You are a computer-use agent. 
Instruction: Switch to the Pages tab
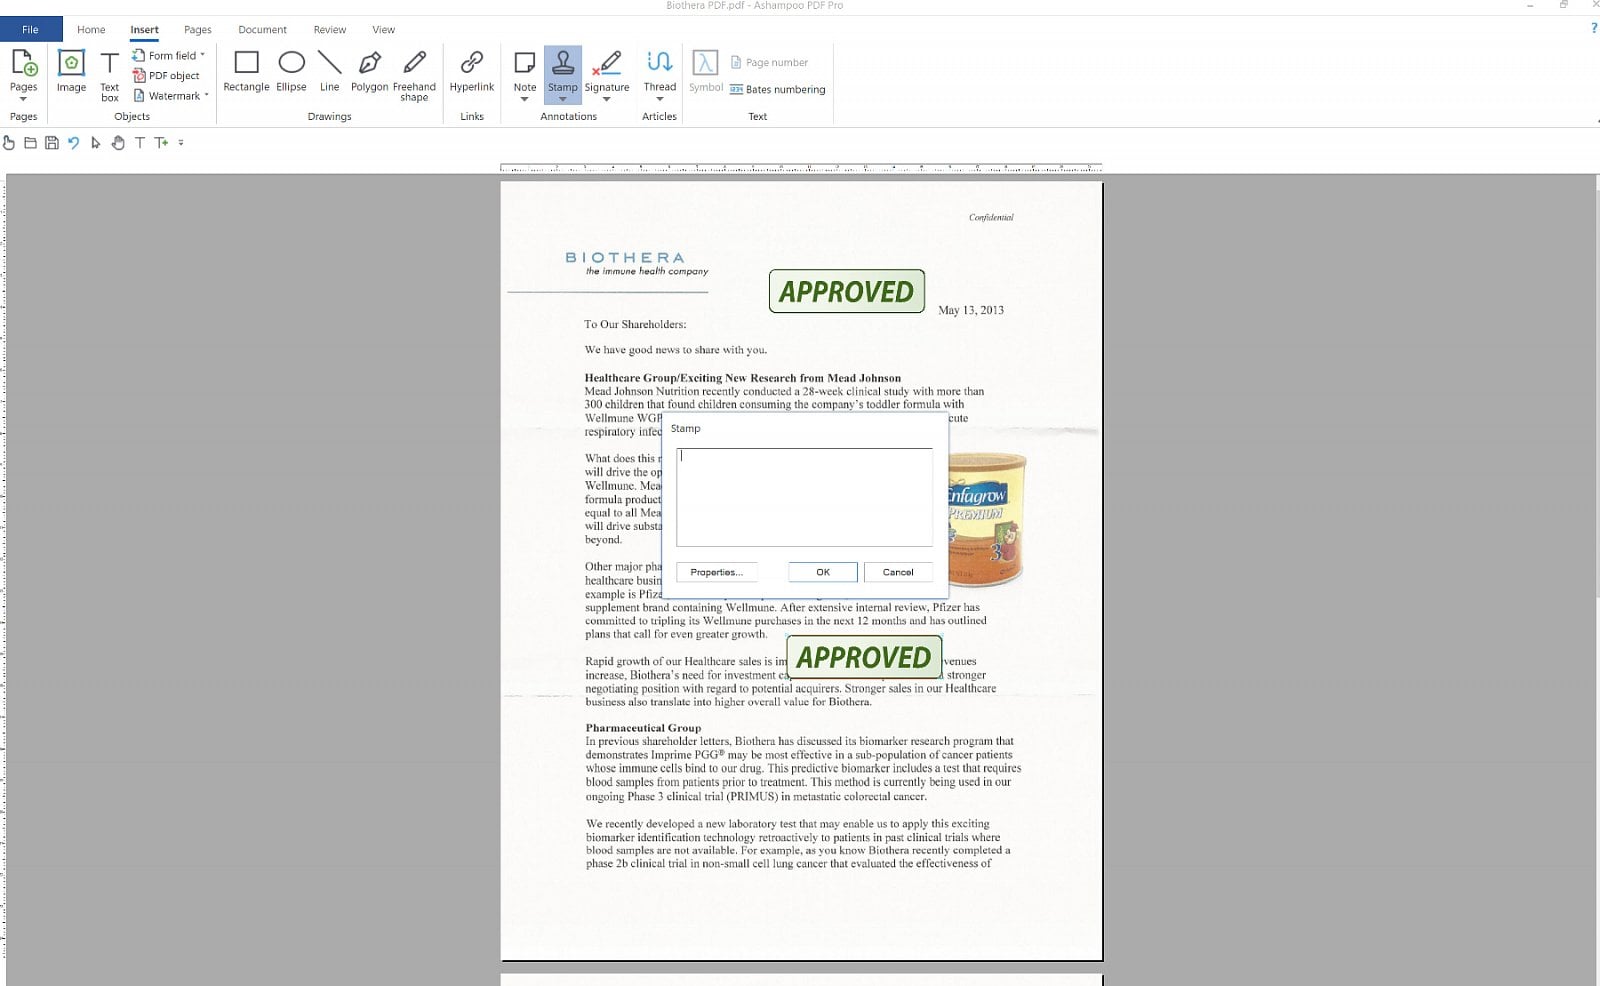tap(198, 30)
